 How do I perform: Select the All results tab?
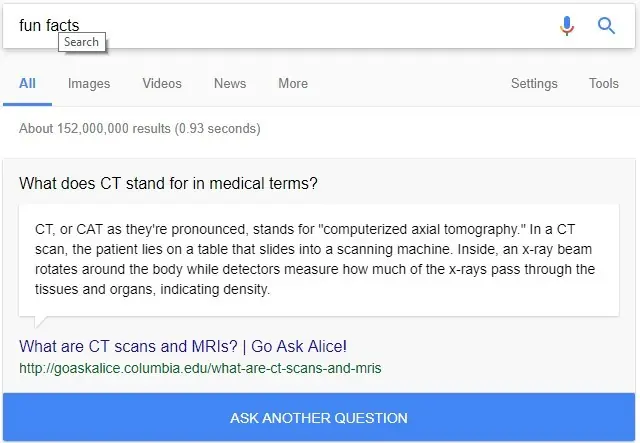(28, 83)
